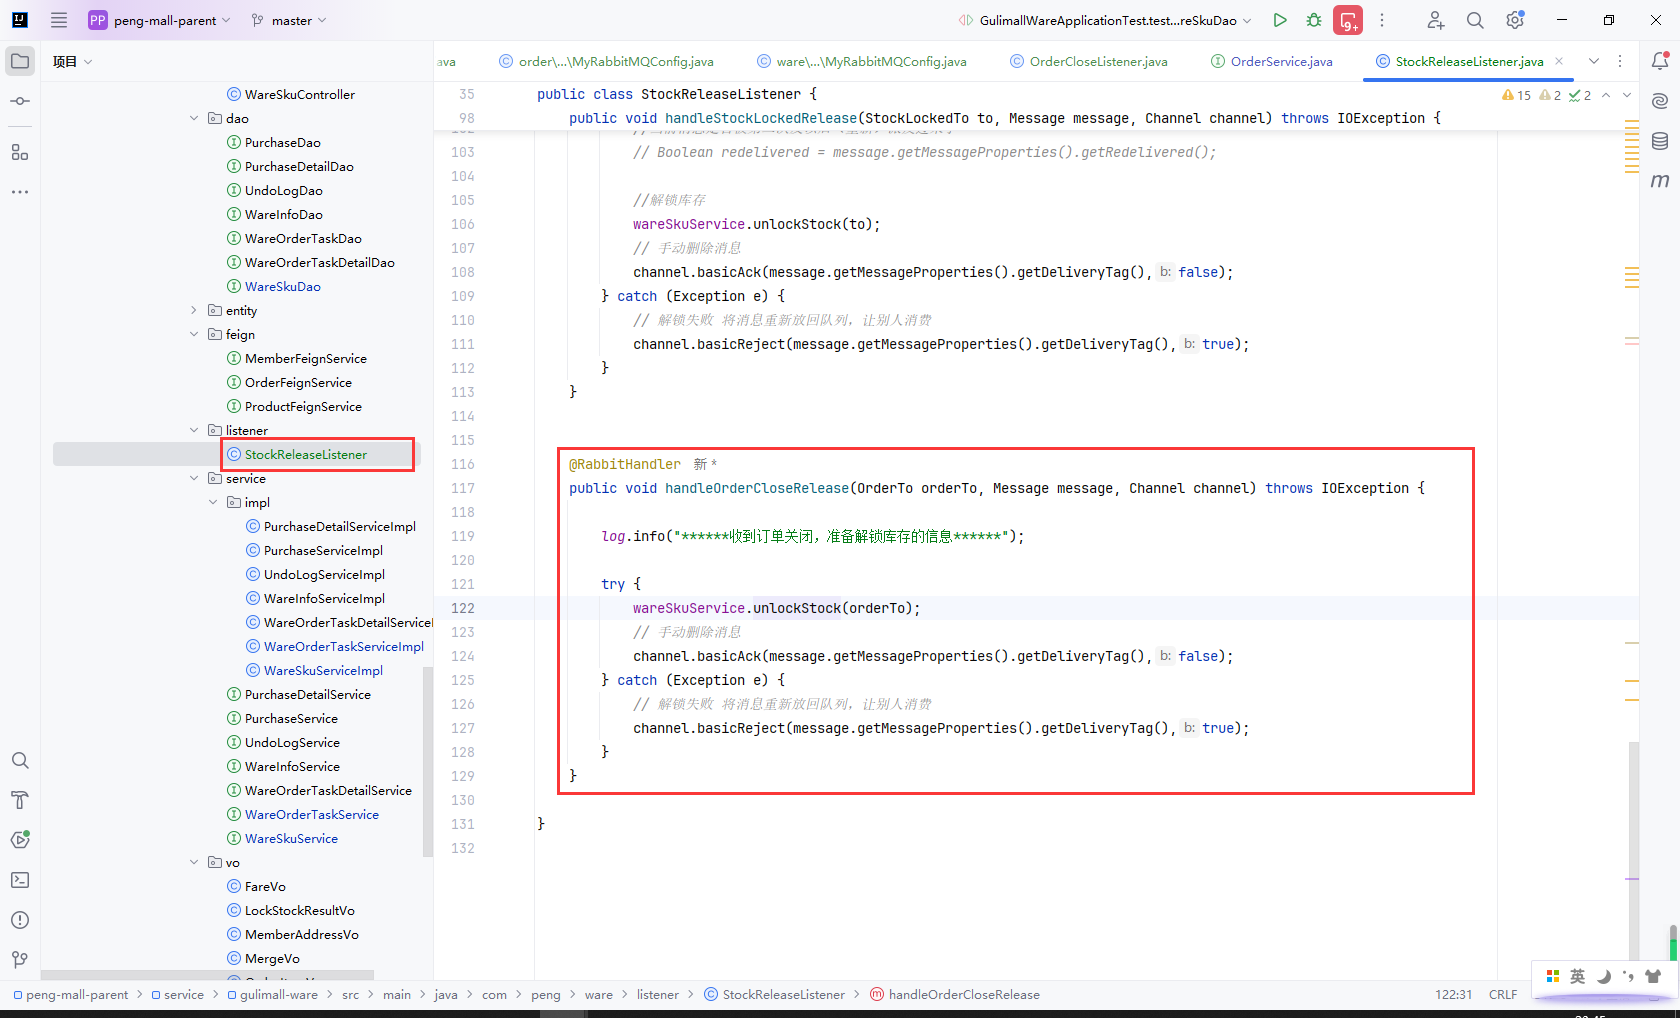This screenshot has height=1018, width=1680.
Task: Jump to next highlighted problem arrow
Action: 1627,95
